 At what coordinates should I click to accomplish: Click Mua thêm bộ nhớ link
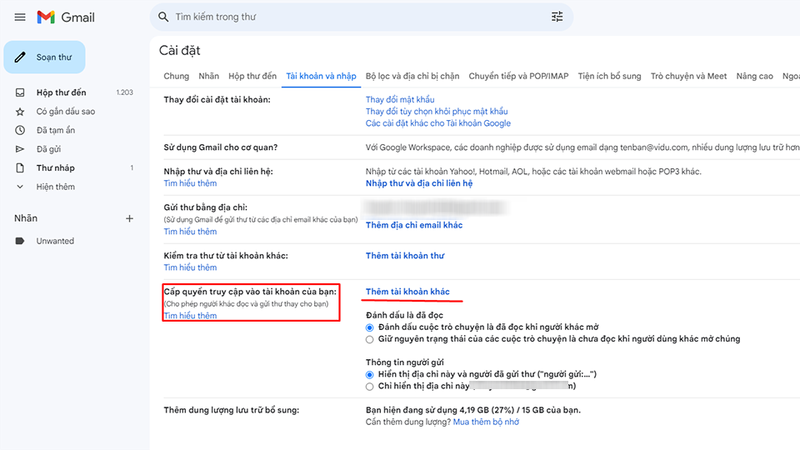pyautogui.click(x=486, y=422)
